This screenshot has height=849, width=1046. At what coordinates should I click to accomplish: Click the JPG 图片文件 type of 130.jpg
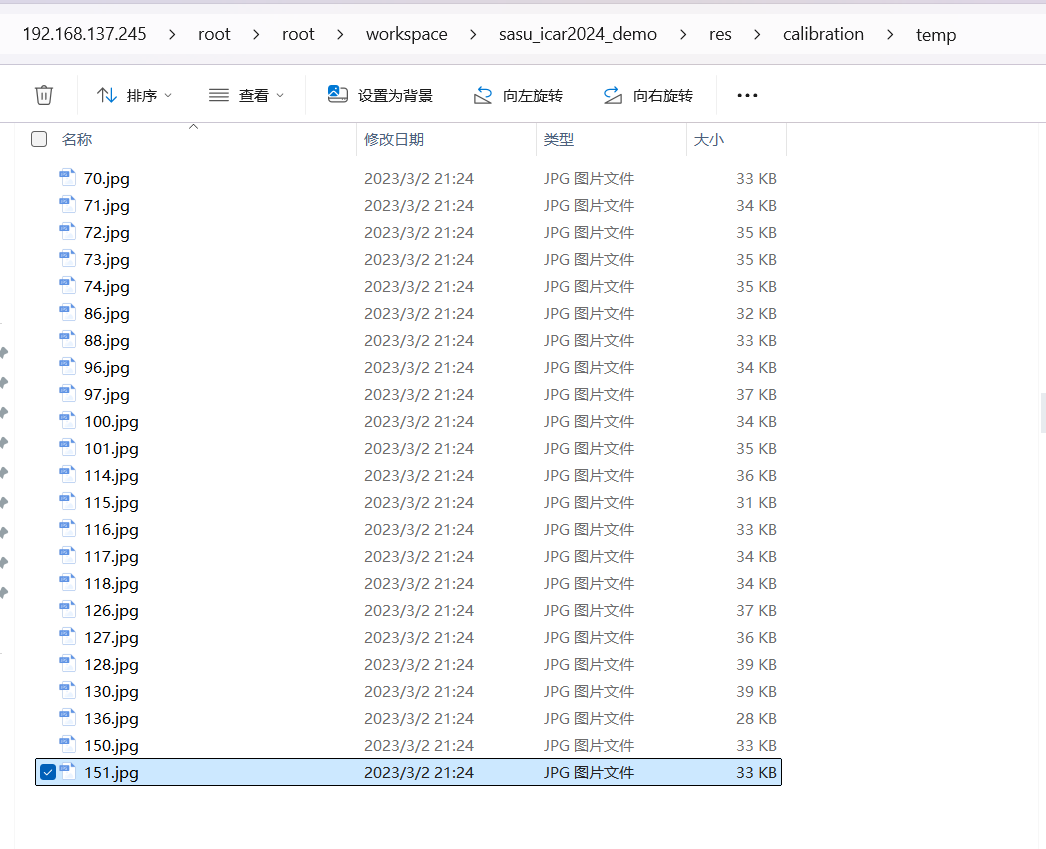(588, 692)
